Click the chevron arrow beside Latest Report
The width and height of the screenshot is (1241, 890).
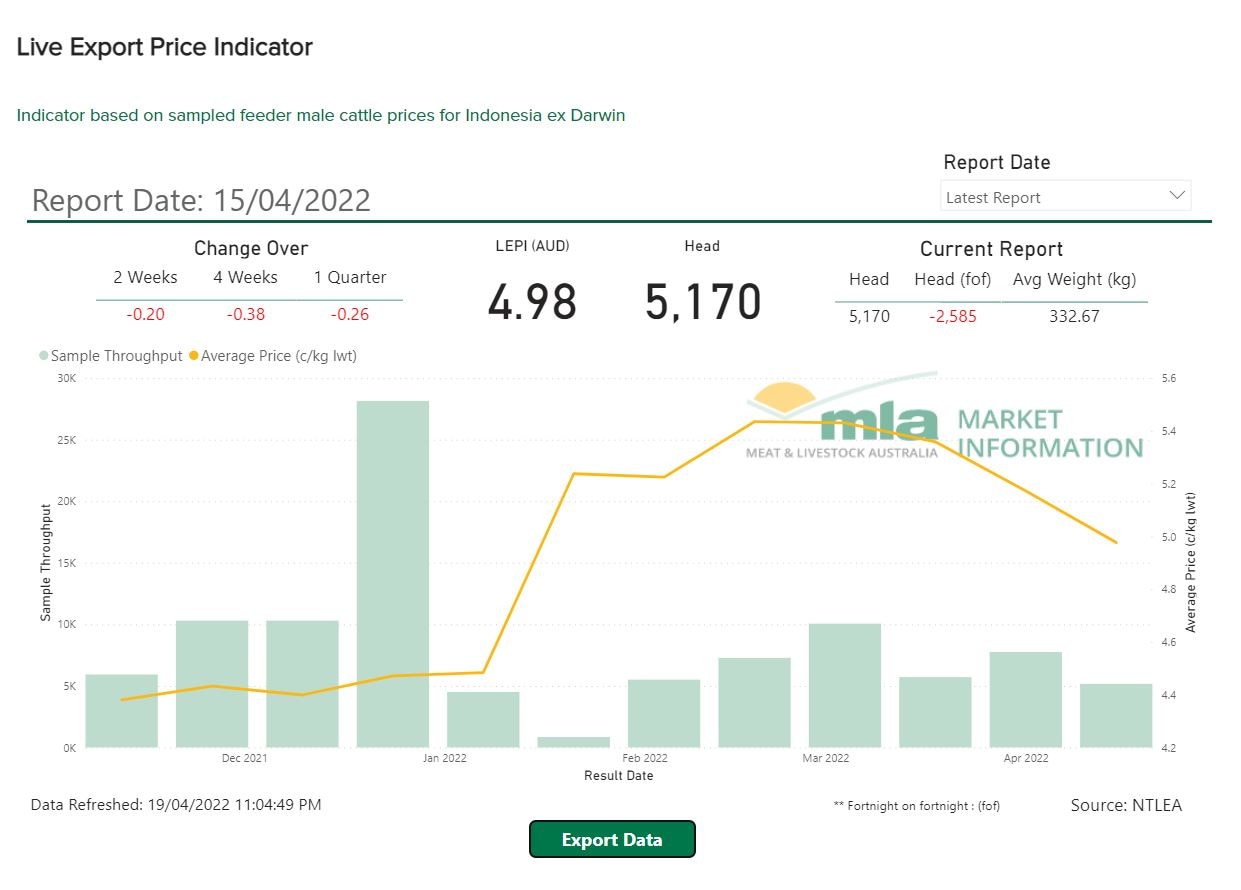(1177, 196)
